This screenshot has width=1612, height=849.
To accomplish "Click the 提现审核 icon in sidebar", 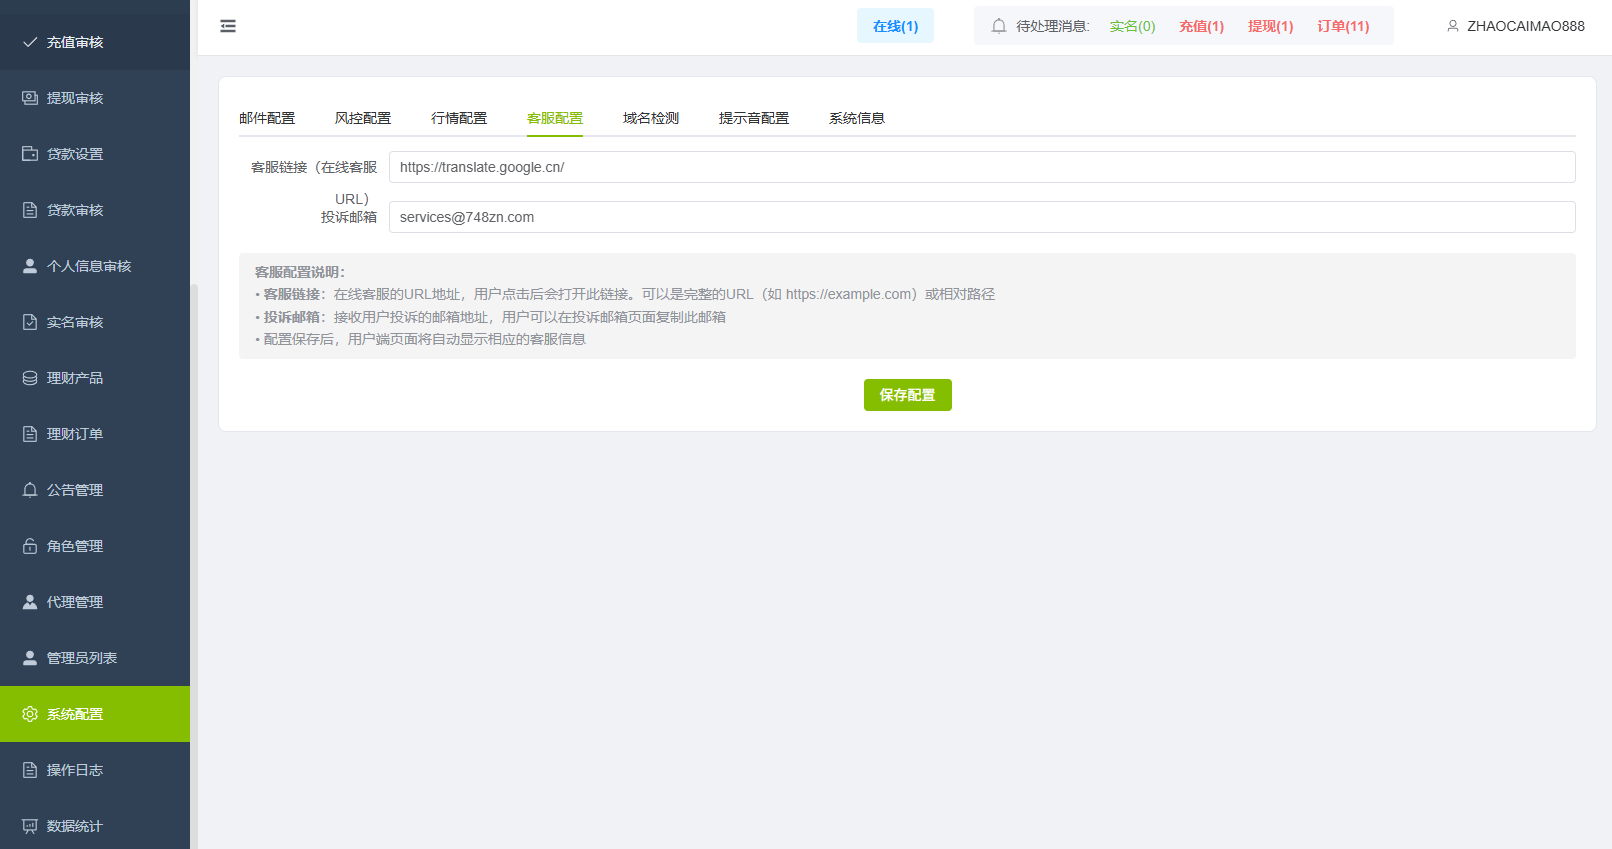I will [x=30, y=98].
